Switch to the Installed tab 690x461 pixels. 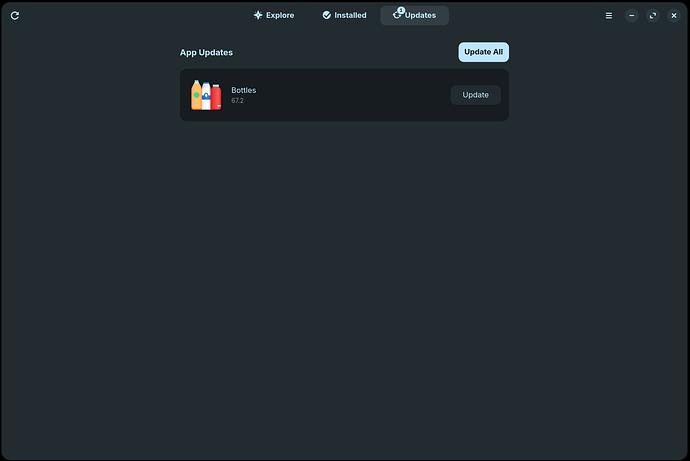click(x=344, y=15)
